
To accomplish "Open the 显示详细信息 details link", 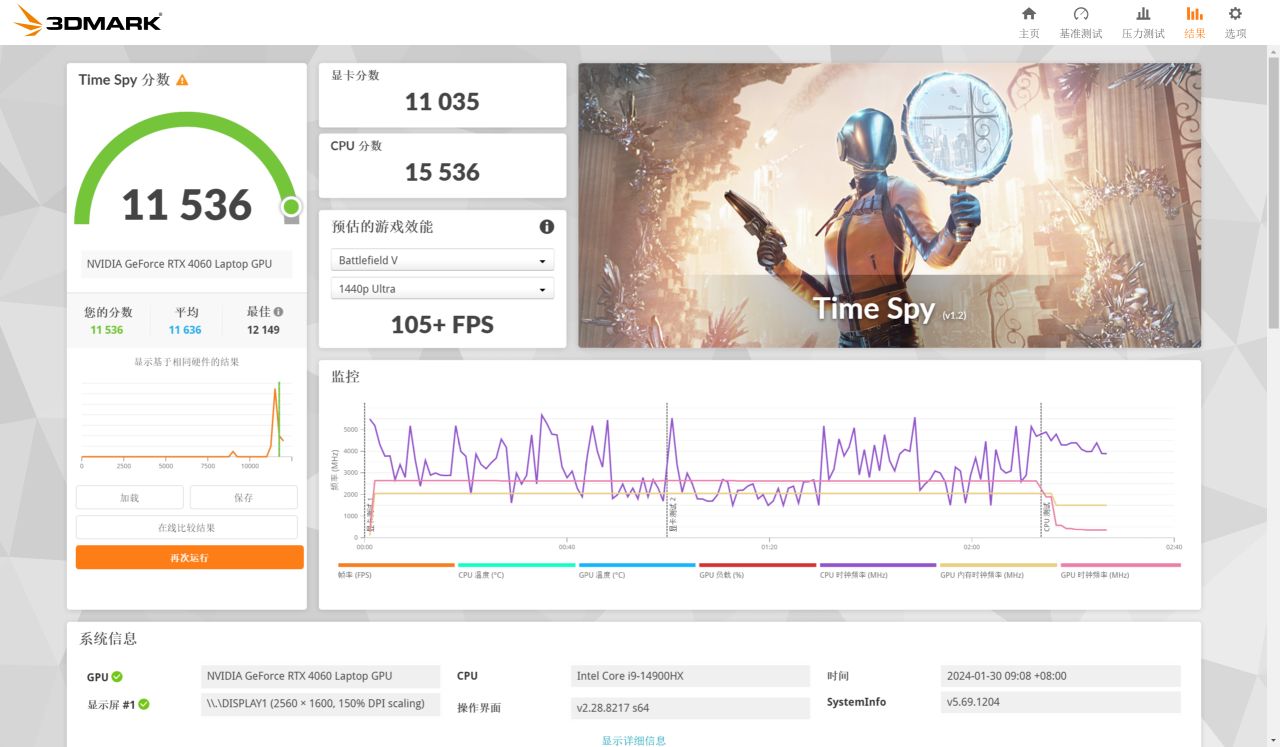I will point(634,741).
